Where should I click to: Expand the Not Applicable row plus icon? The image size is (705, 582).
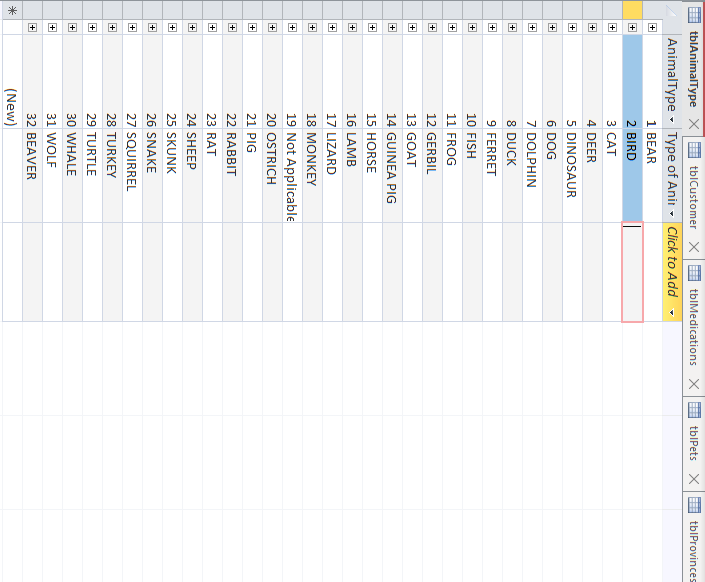(292, 27)
